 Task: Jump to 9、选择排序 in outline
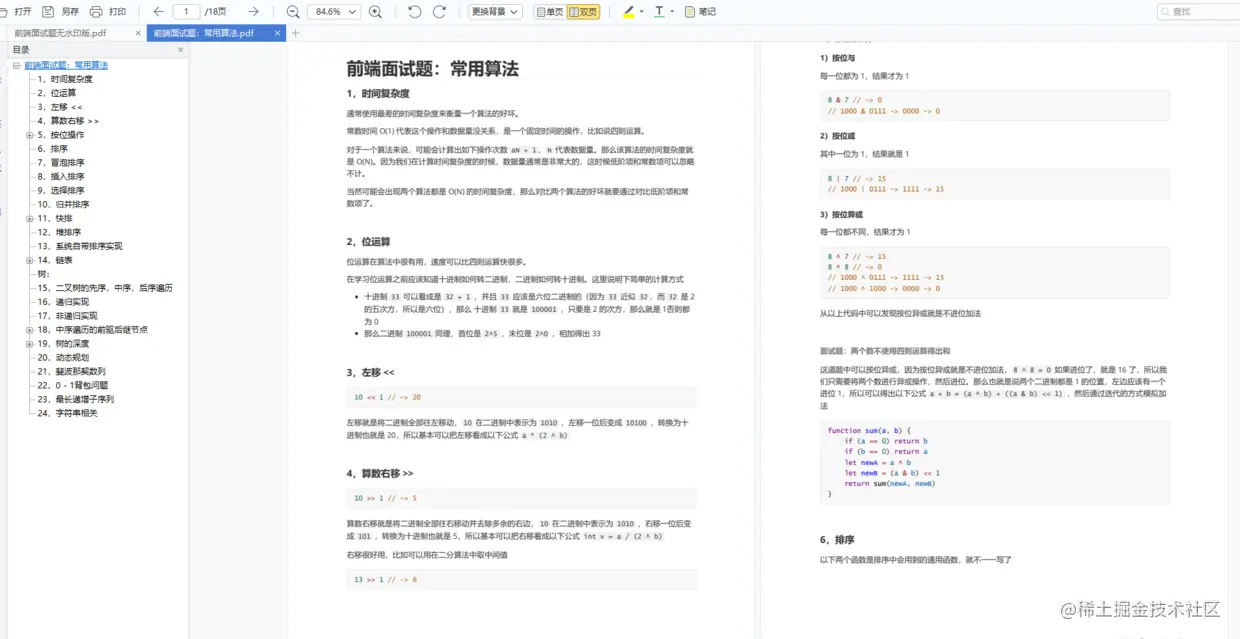click(61, 190)
